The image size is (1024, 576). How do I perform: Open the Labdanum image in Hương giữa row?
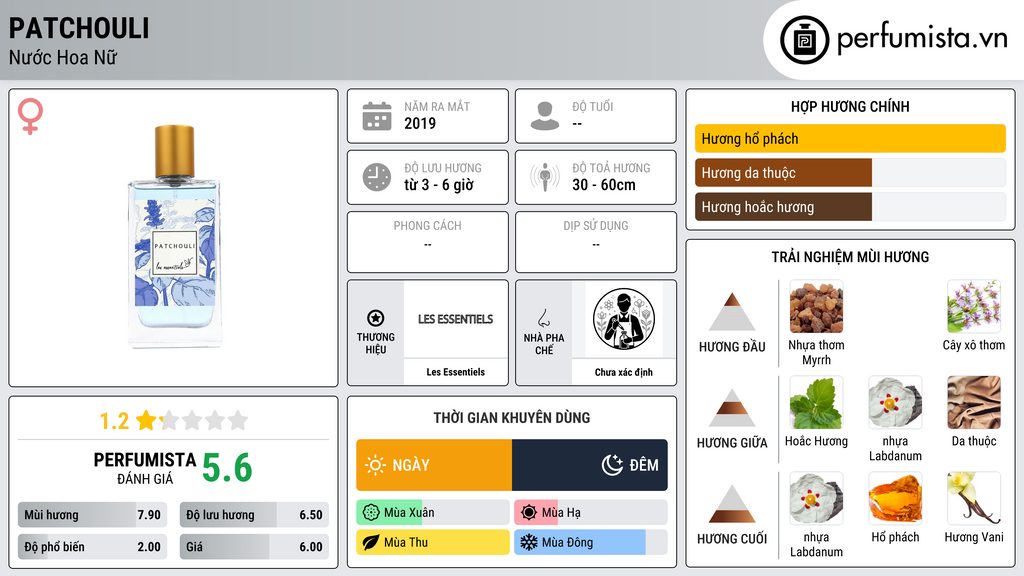(895, 403)
